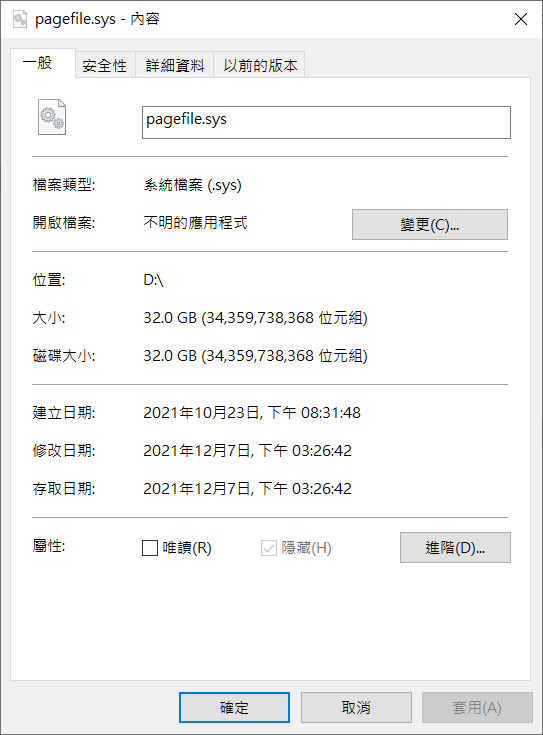Click the title text pagefile.sys - 內容
Image resolution: width=543 pixels, height=735 pixels.
pyautogui.click(x=97, y=19)
